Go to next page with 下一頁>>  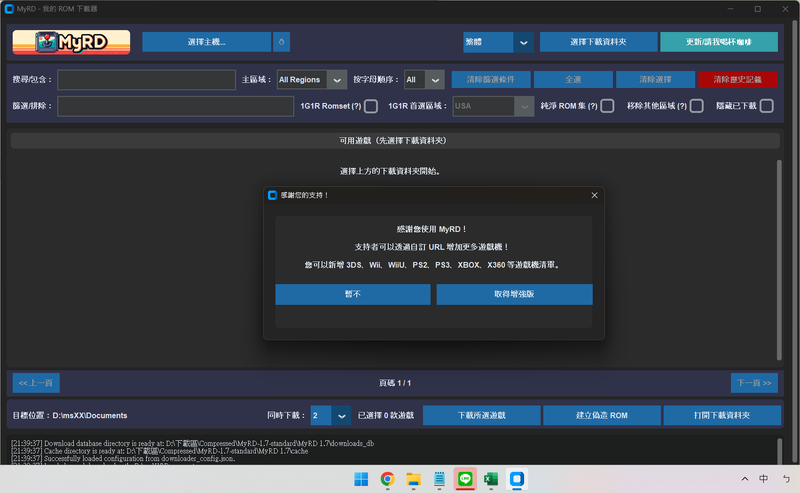[x=754, y=383]
